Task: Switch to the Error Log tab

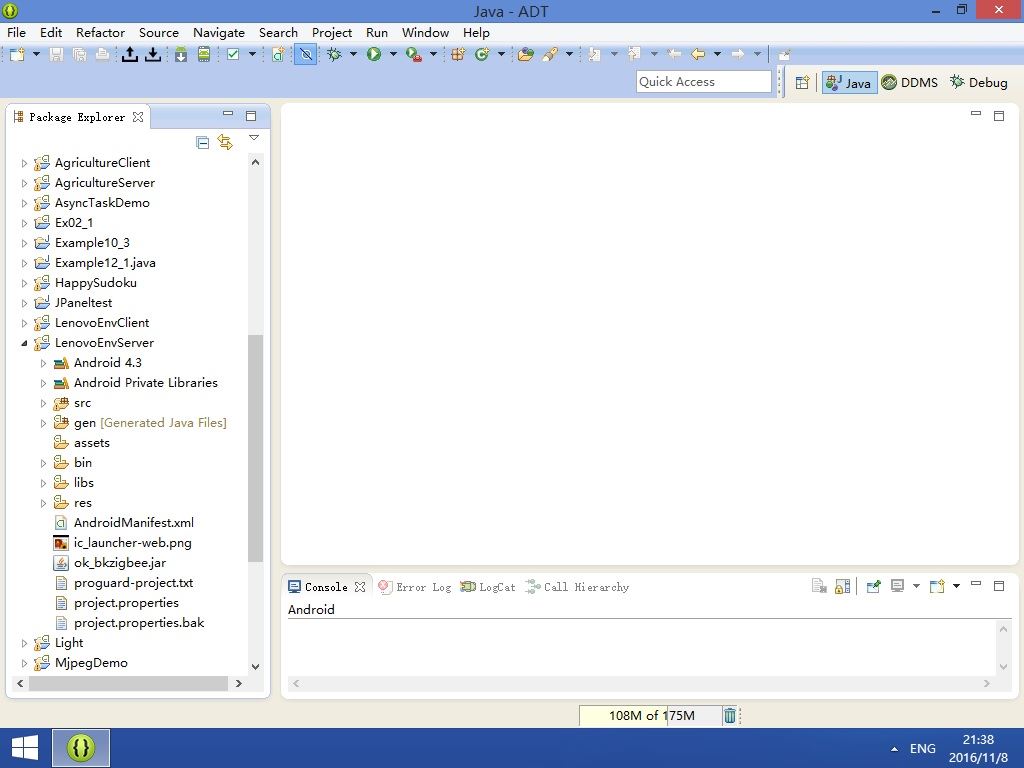Action: point(415,587)
